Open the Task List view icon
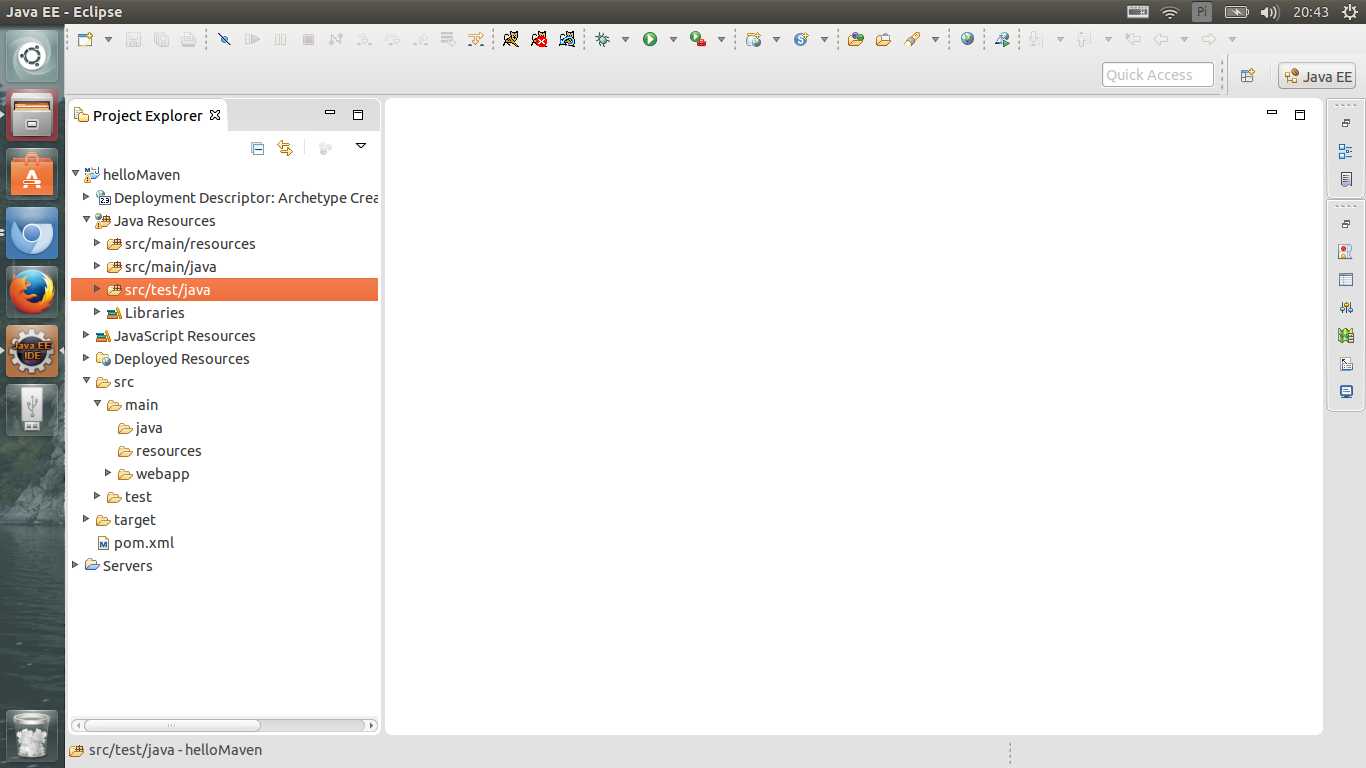 1346,179
